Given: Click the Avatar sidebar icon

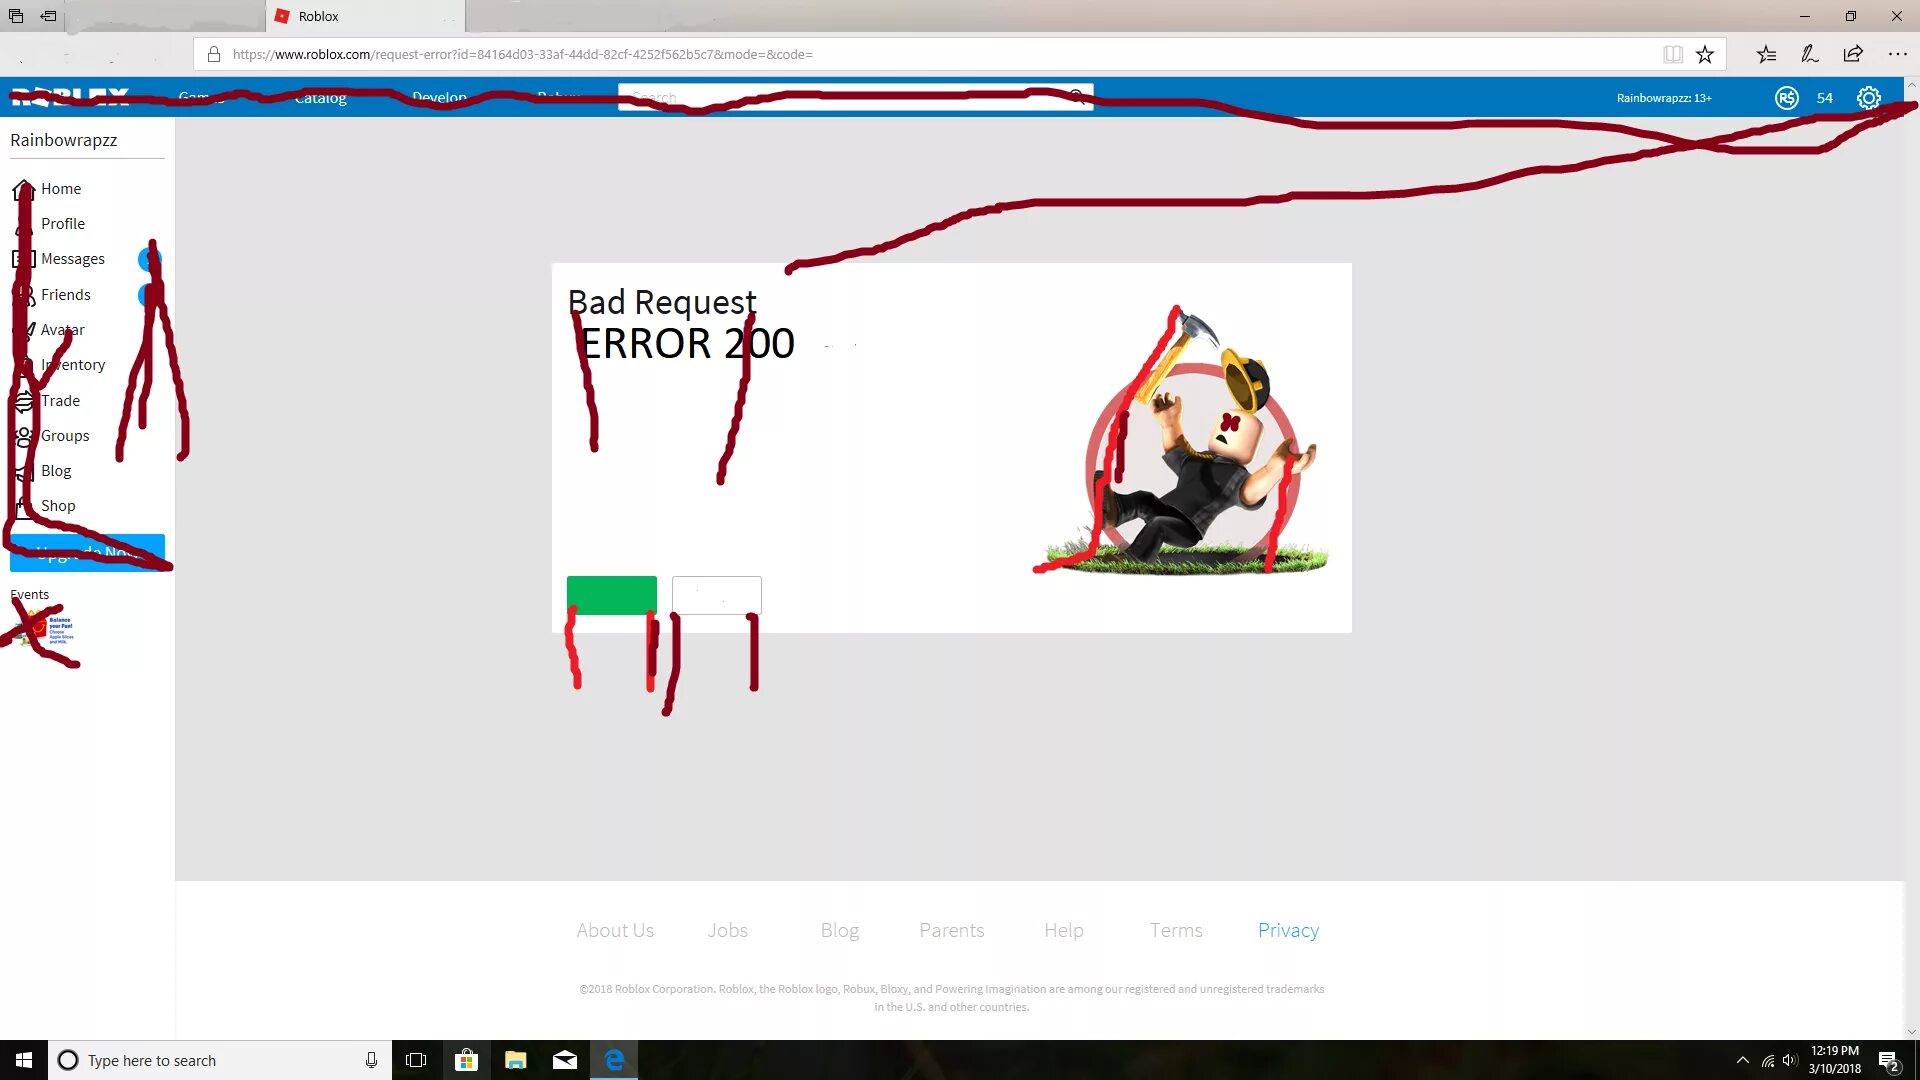Looking at the screenshot, I should tap(24, 328).
